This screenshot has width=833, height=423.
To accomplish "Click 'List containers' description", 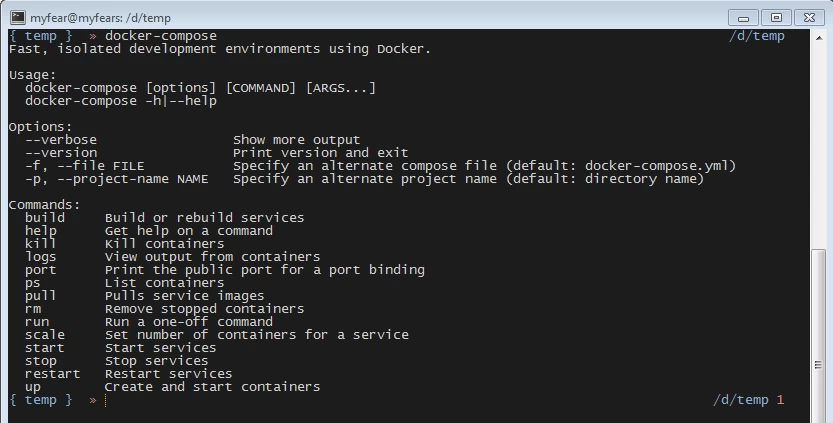I will 165,283.
